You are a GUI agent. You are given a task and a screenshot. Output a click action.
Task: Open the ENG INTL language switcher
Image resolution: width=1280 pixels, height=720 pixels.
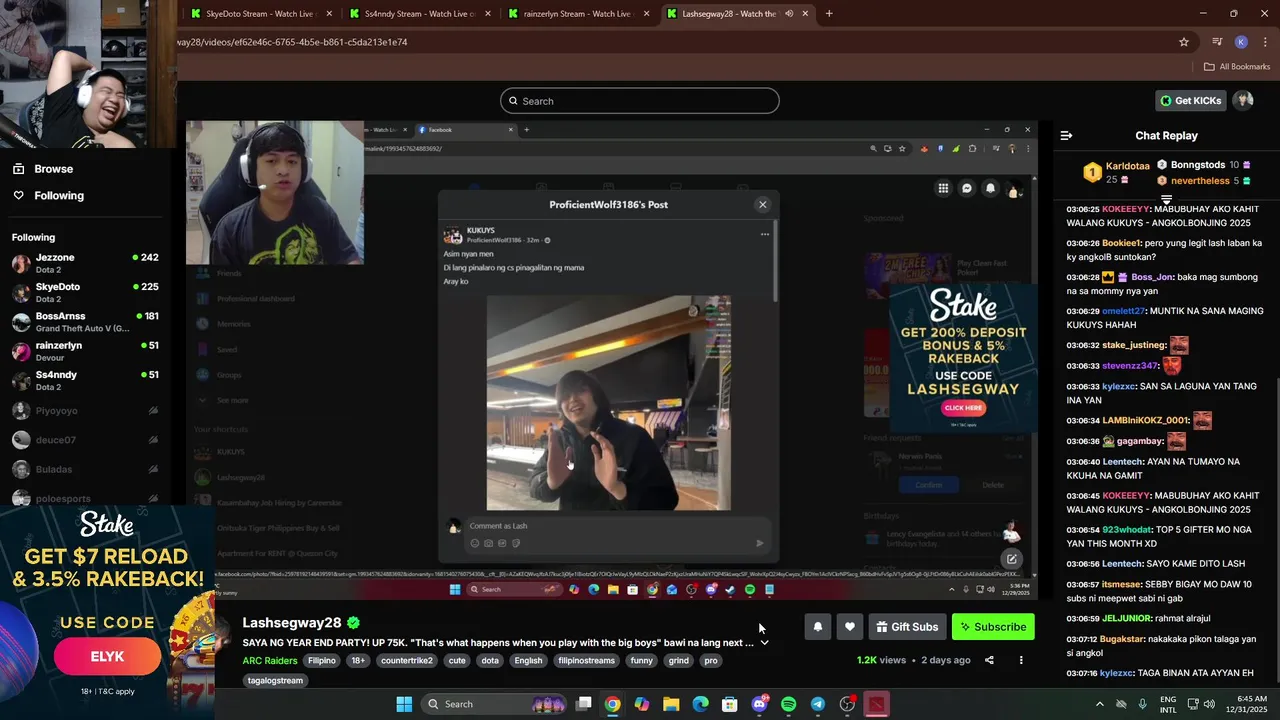point(1169,704)
